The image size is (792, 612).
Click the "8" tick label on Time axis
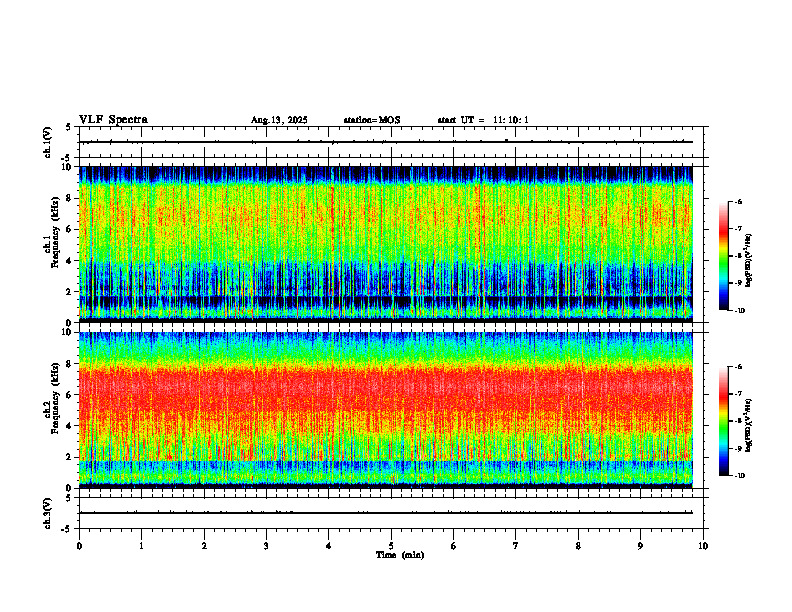(578, 546)
